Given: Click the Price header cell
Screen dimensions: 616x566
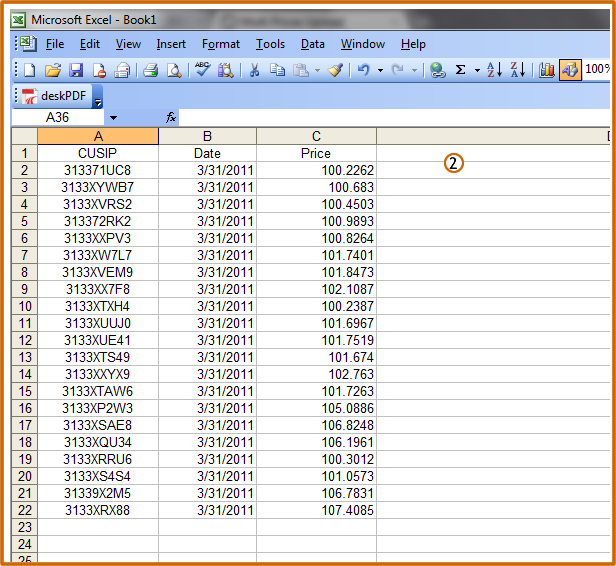Looking at the screenshot, I should point(316,153).
